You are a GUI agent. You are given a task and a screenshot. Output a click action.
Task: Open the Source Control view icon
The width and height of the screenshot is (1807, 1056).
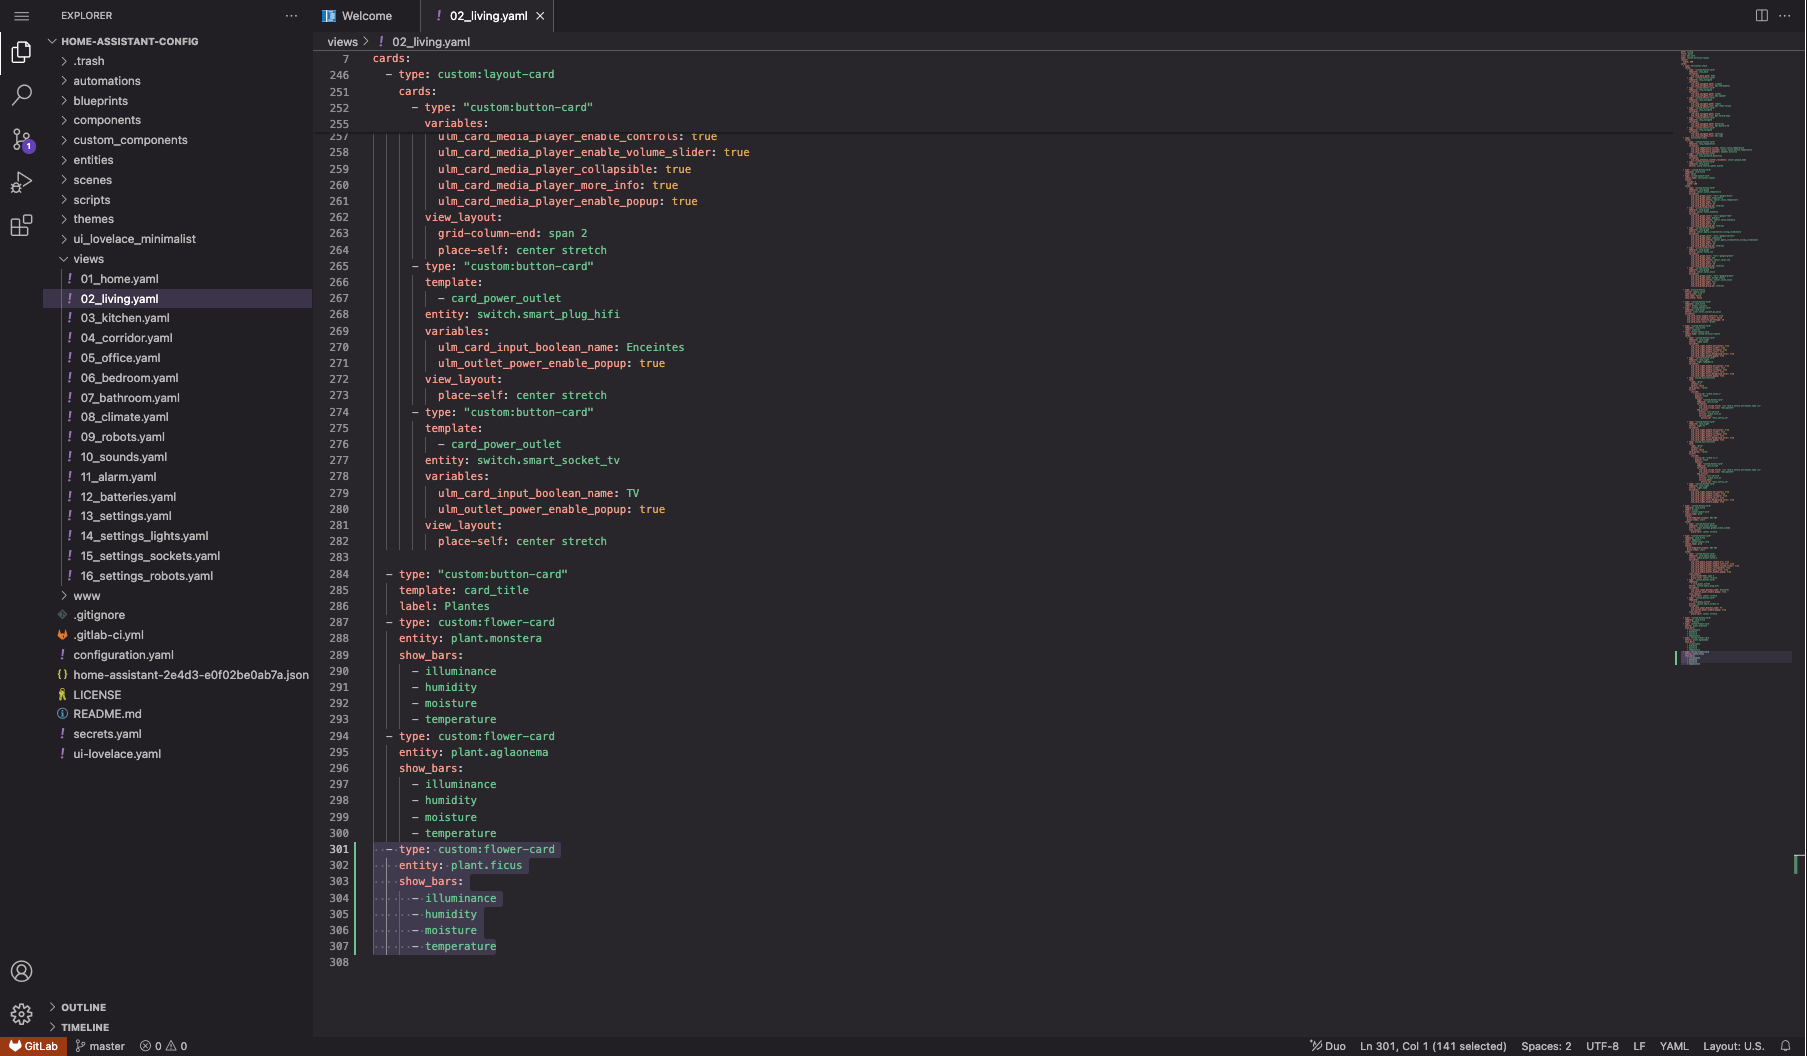point(21,139)
